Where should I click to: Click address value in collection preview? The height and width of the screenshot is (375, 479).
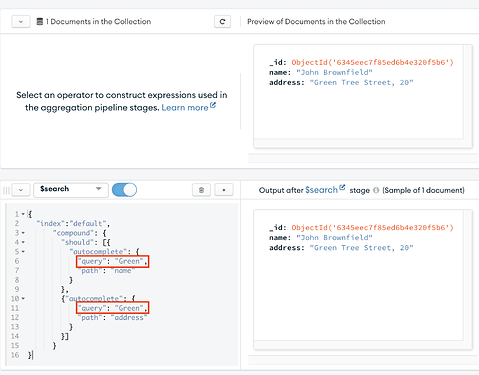tap(361, 82)
